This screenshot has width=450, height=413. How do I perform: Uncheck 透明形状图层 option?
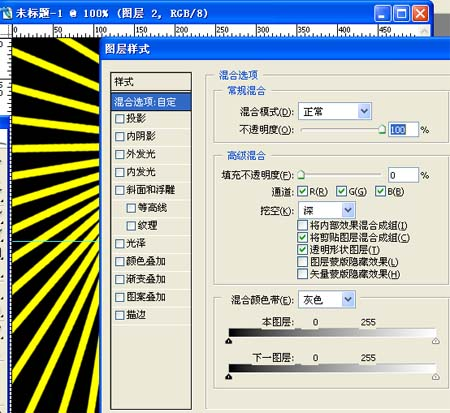point(302,249)
